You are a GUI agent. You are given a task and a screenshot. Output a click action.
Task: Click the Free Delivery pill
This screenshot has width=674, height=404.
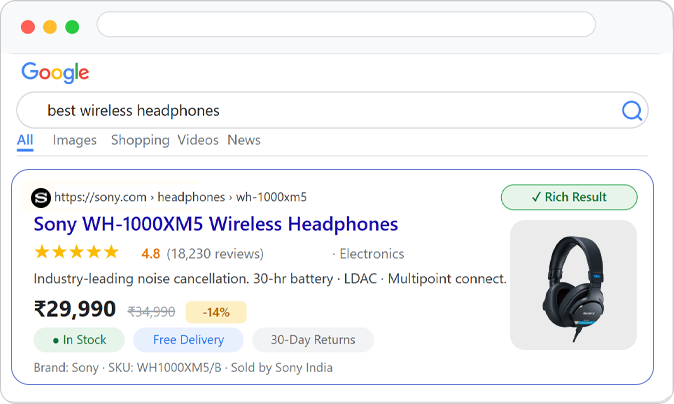(188, 340)
